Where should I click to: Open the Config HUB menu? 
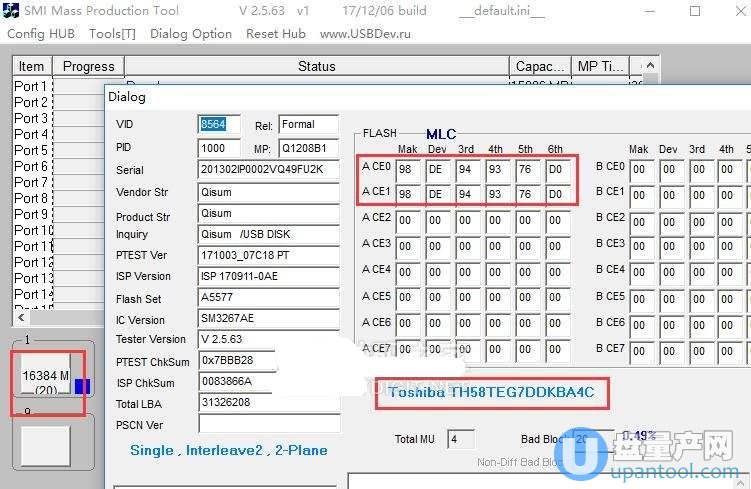(41, 33)
